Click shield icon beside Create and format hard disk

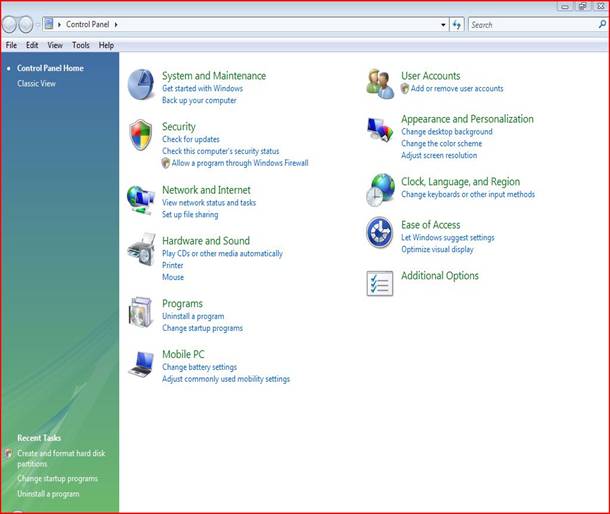[x=9, y=454]
